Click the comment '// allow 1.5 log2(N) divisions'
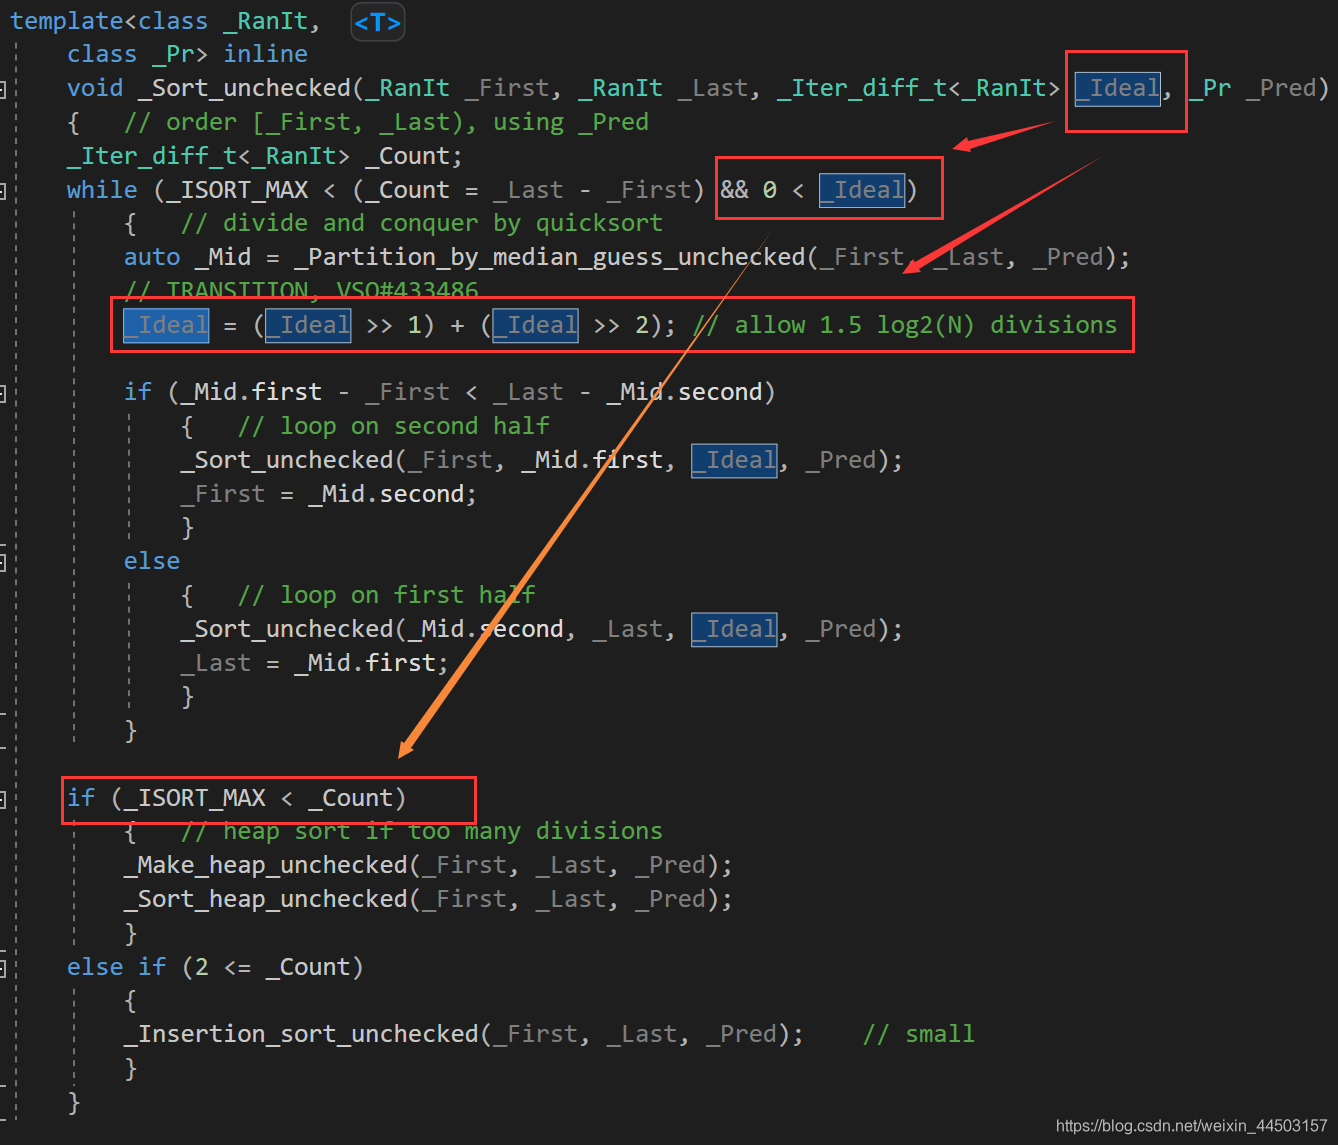The width and height of the screenshot is (1338, 1145). [905, 325]
